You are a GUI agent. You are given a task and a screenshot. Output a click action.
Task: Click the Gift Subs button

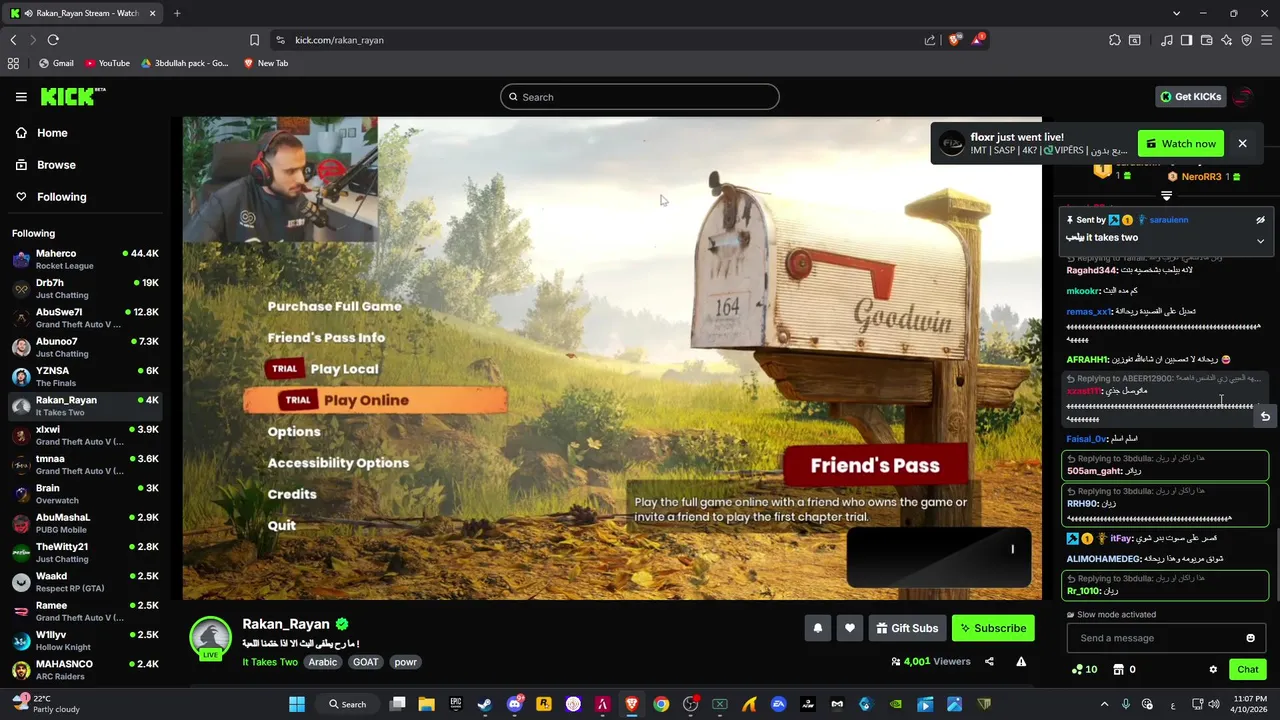pos(907,628)
